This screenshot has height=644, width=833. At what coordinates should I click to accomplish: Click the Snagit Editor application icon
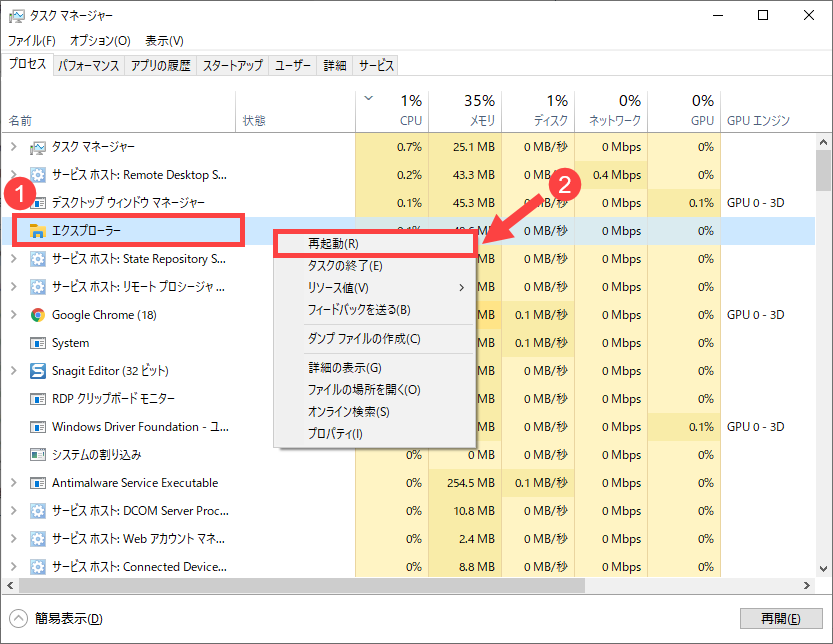point(36,371)
